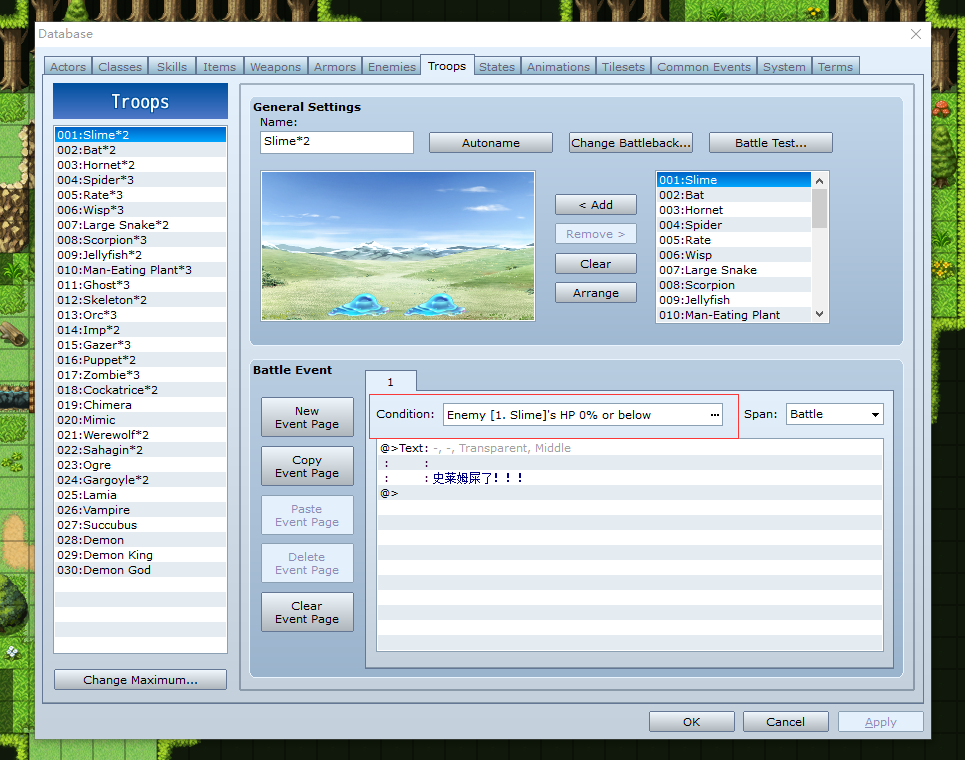Click the Autoname button
This screenshot has width=965, height=760.
tap(491, 143)
